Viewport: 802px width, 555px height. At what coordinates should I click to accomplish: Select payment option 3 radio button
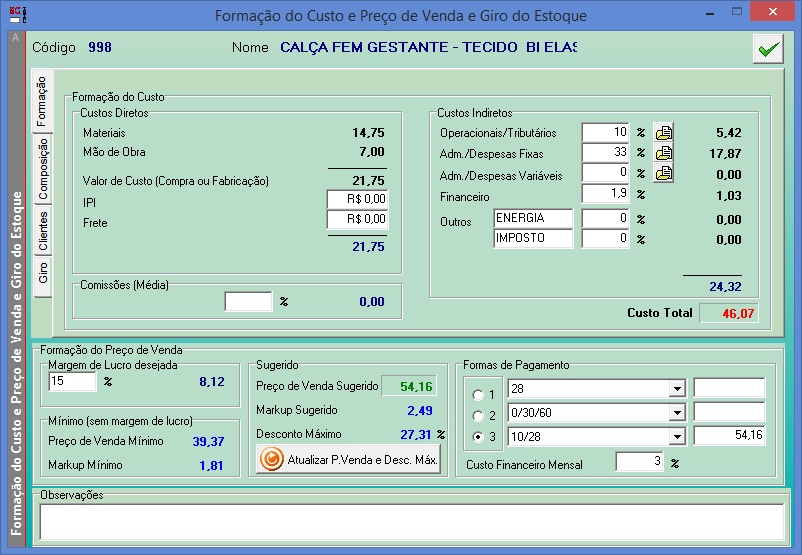coord(476,437)
